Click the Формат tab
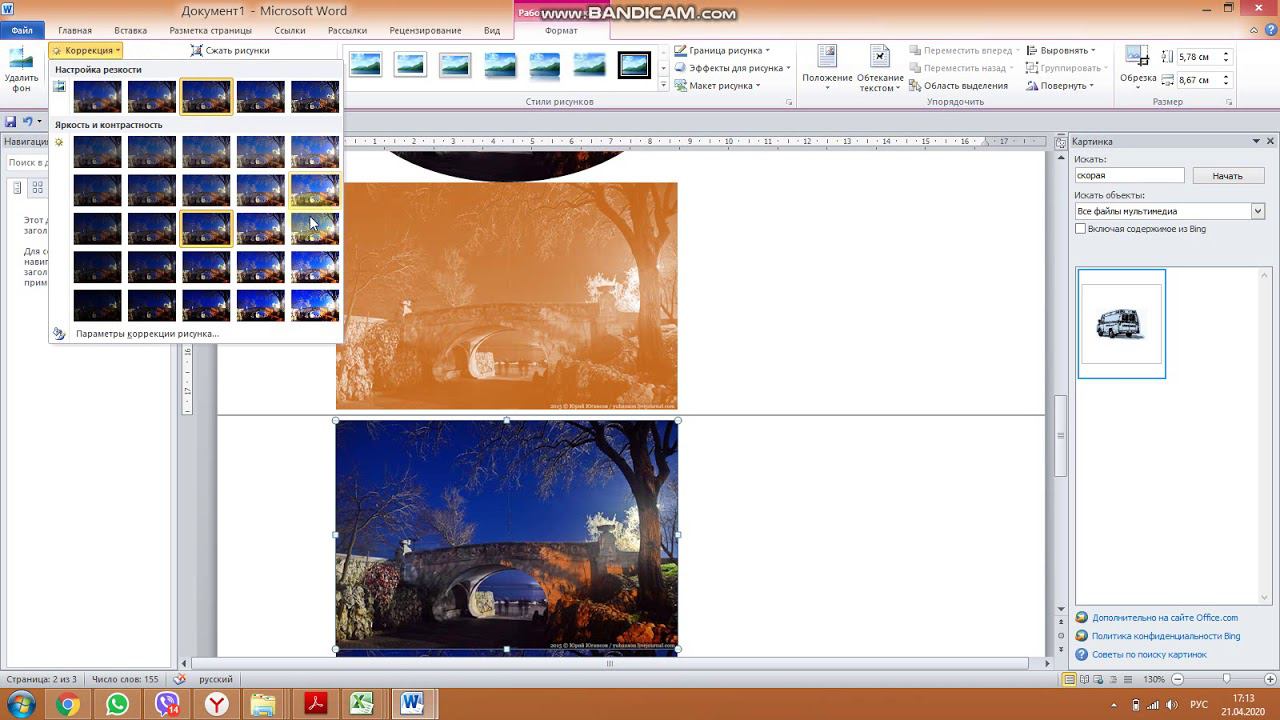Viewport: 1280px width, 720px height. click(561, 30)
